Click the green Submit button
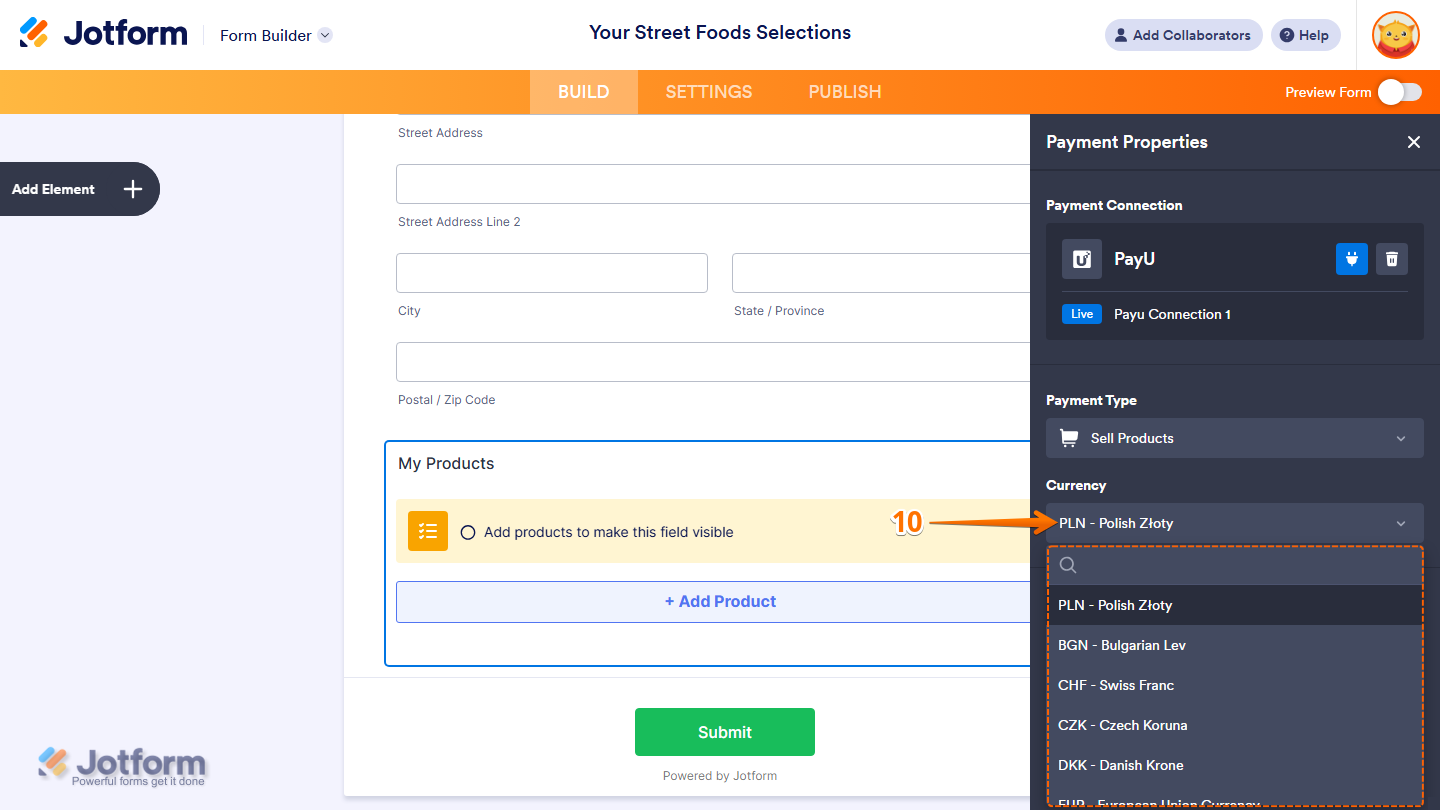 click(724, 732)
